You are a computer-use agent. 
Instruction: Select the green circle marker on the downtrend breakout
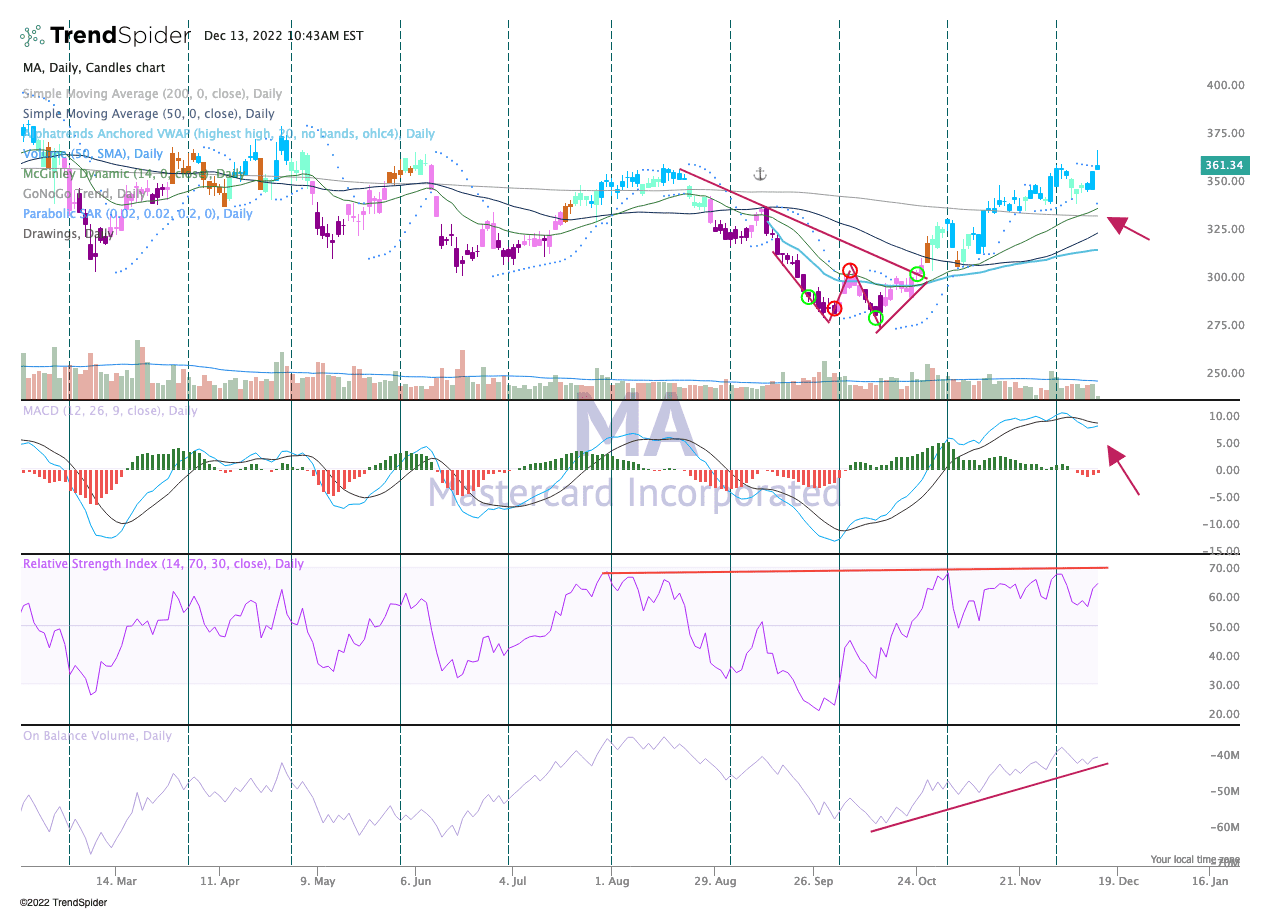tap(917, 273)
